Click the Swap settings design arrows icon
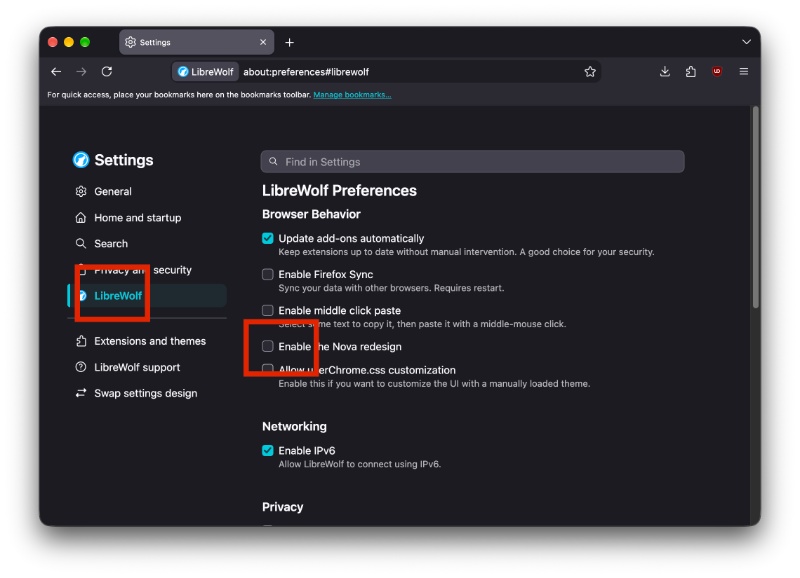The width and height of the screenshot is (800, 578). point(81,393)
